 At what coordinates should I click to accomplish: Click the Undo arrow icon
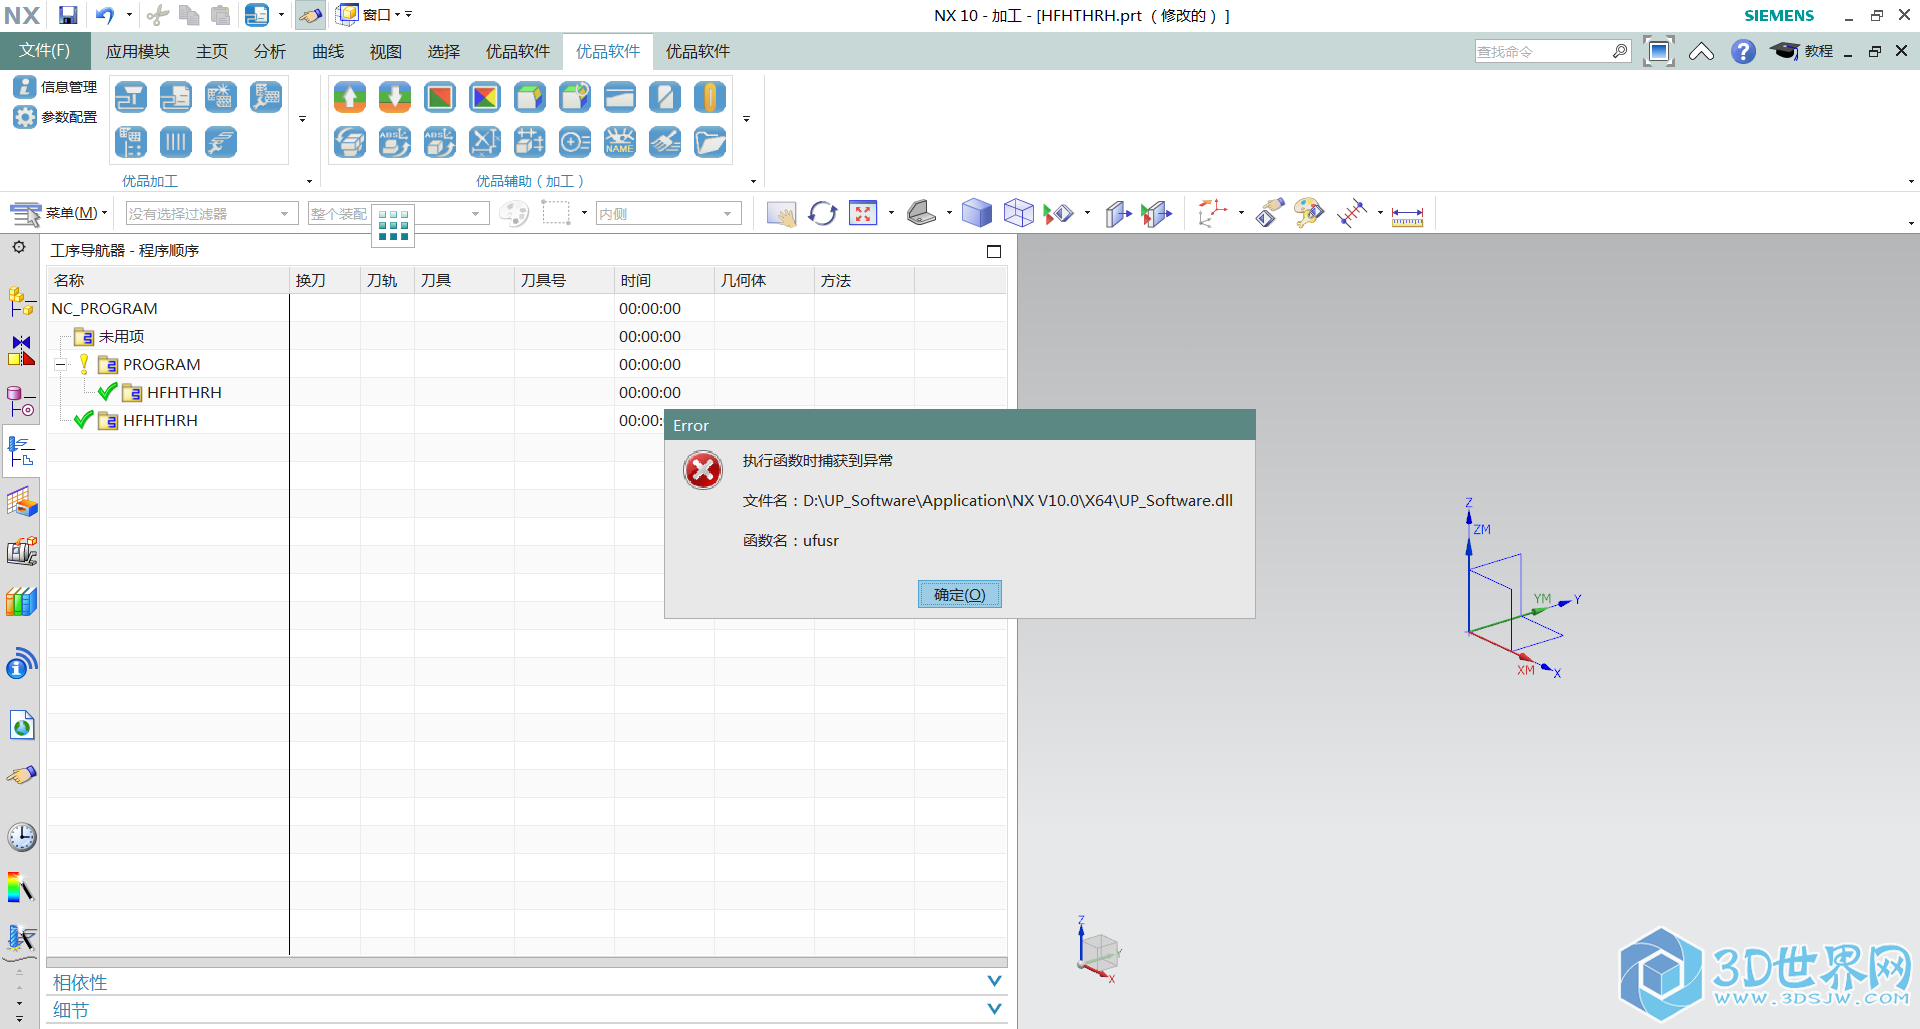click(x=105, y=15)
